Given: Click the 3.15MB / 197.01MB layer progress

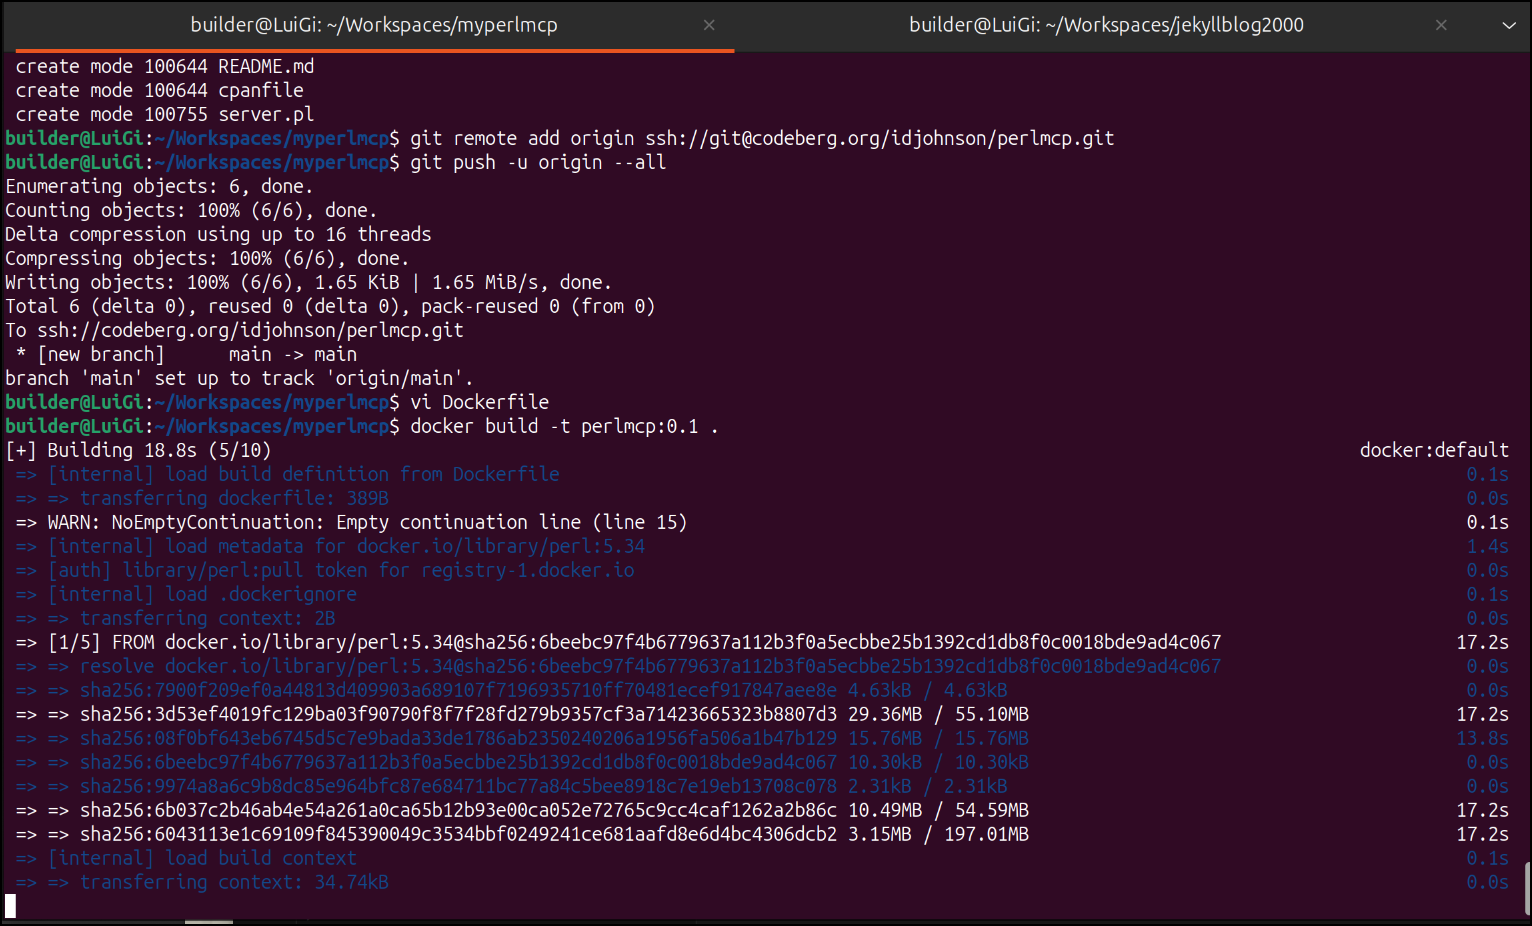Looking at the screenshot, I should pos(938,834).
